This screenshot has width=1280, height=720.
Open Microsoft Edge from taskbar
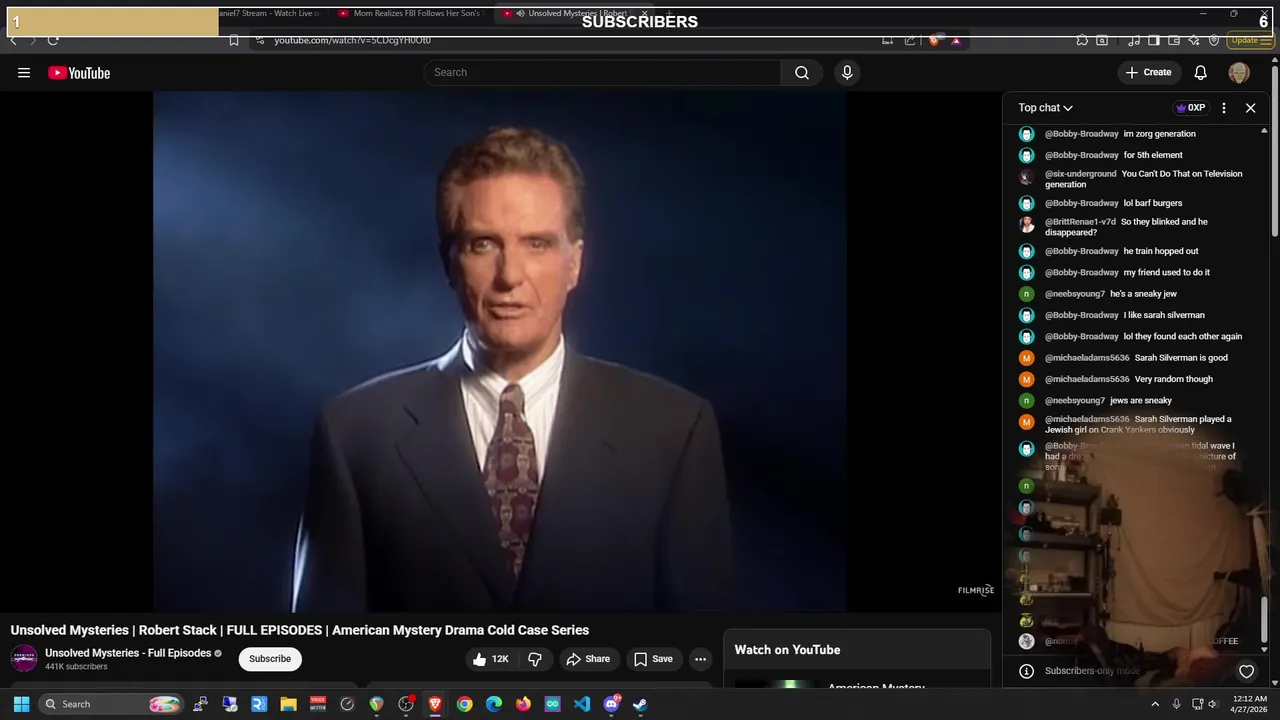[x=494, y=704]
